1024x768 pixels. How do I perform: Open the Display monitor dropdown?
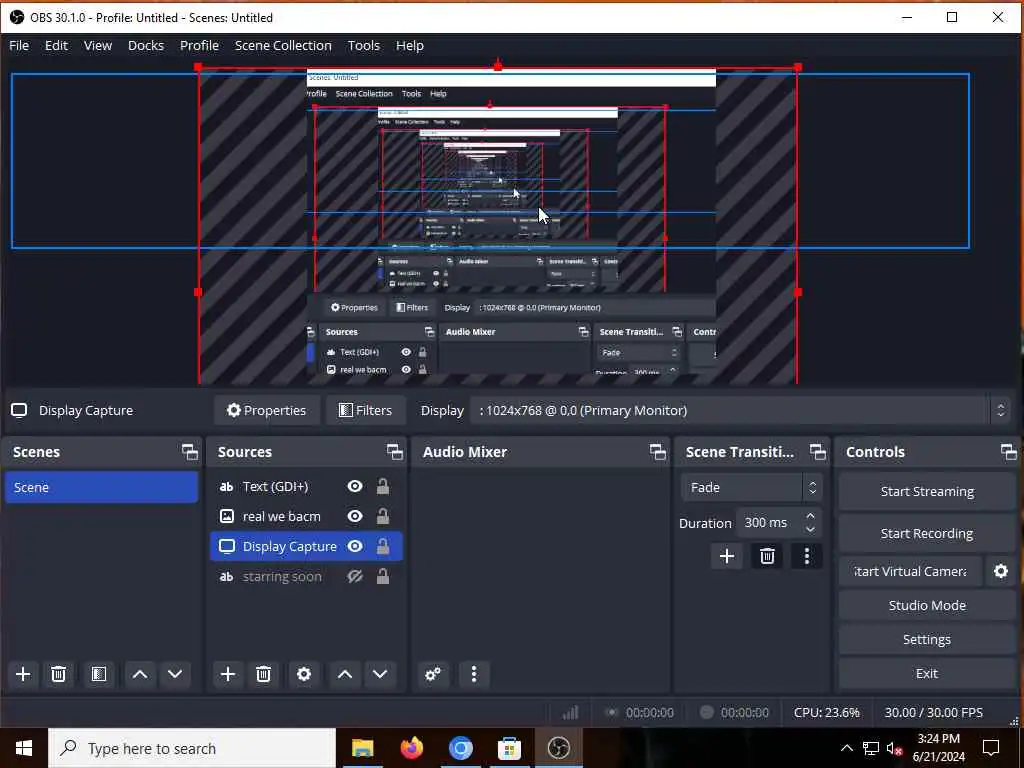tap(739, 411)
